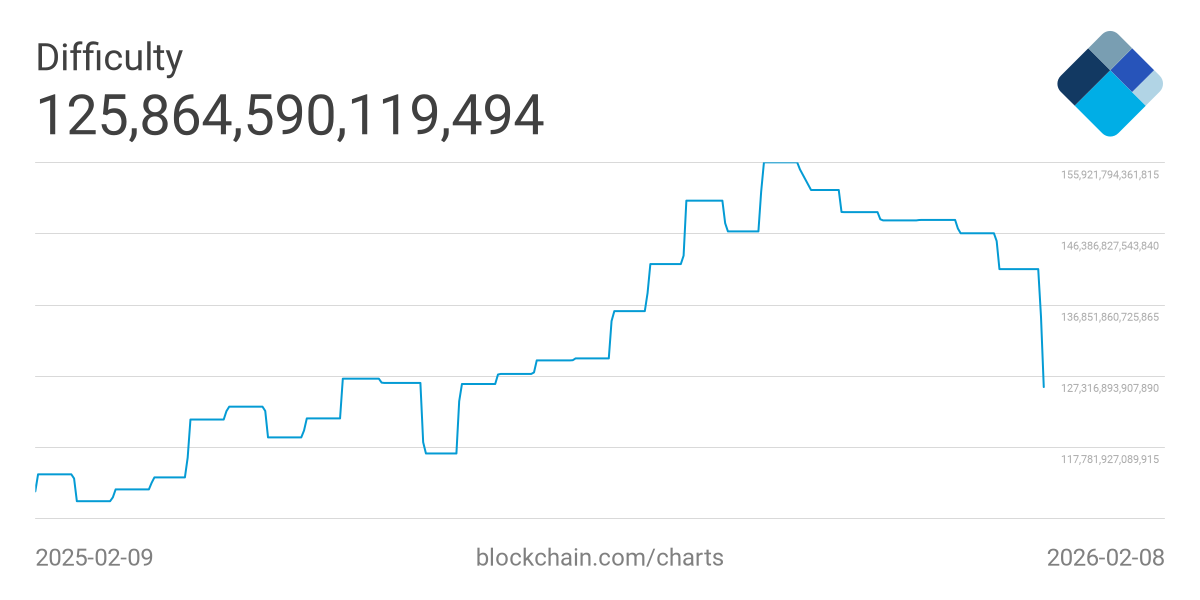Click the highest peak plateau of the line
1200x600 pixels.
tap(780, 162)
